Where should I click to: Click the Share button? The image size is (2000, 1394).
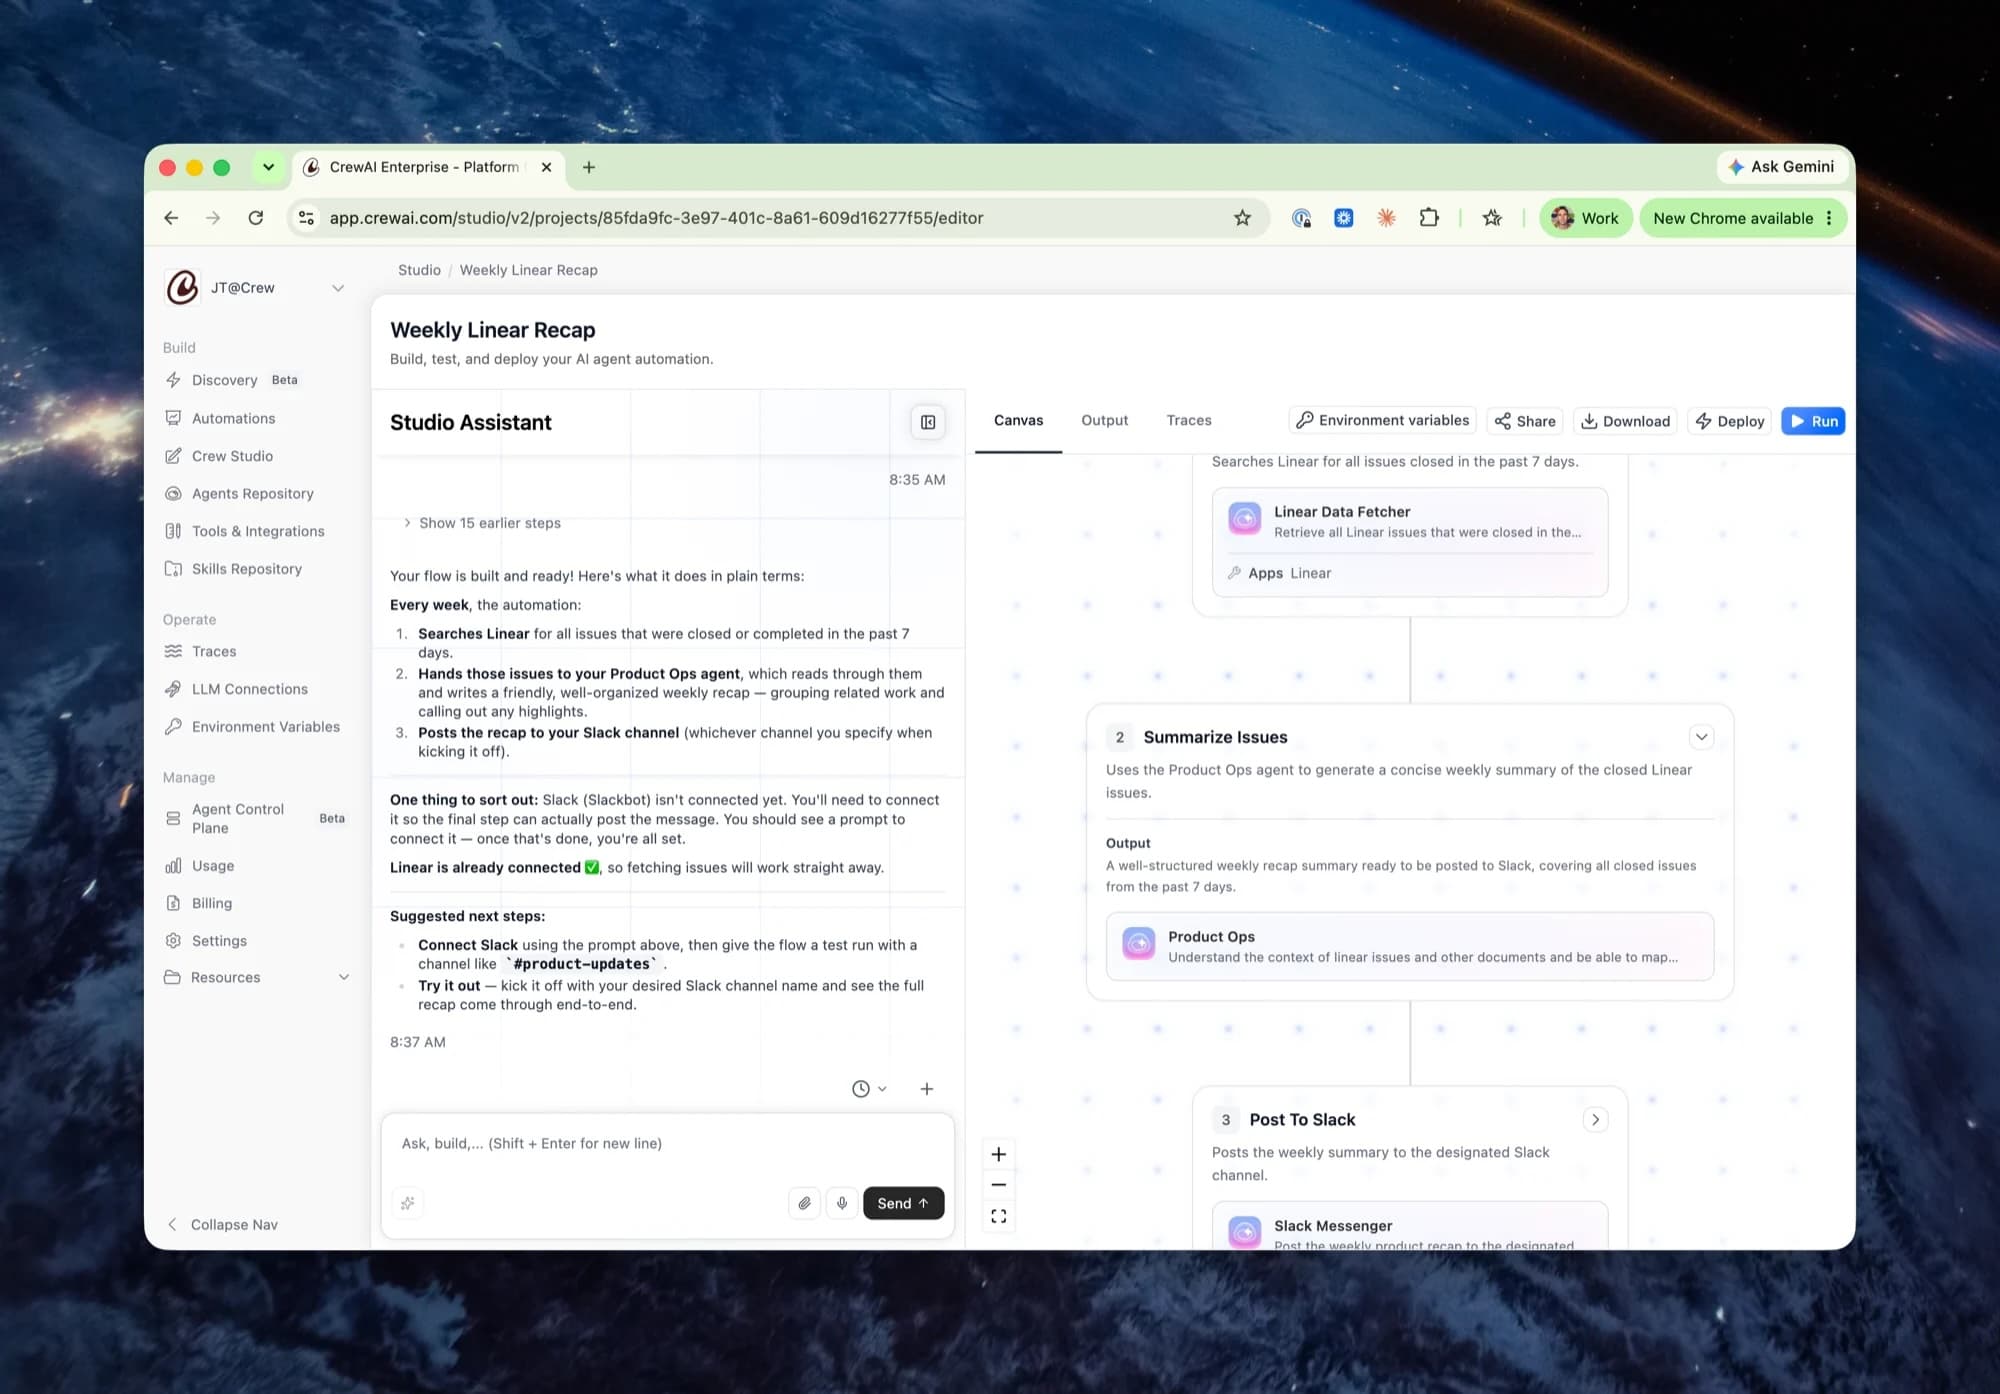pos(1525,421)
